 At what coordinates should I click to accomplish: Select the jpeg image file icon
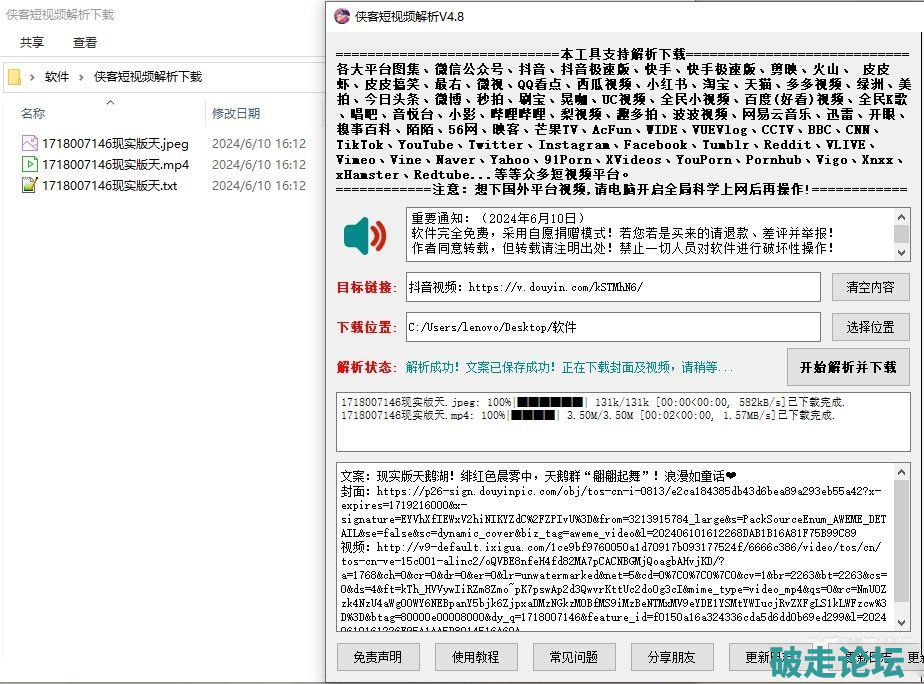click(30, 143)
